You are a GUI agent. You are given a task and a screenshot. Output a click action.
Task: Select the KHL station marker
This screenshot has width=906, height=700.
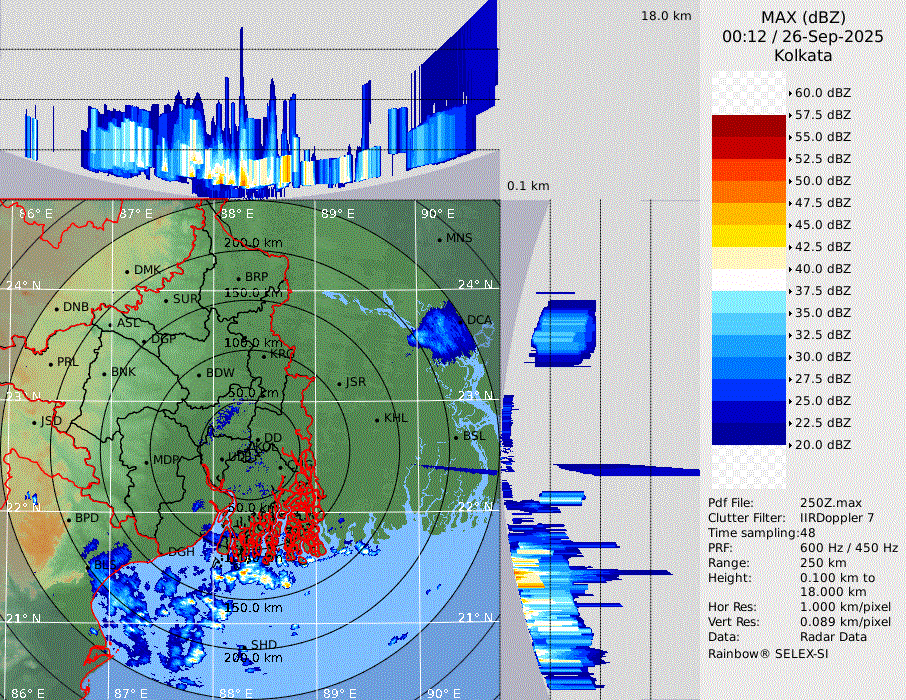click(378, 419)
